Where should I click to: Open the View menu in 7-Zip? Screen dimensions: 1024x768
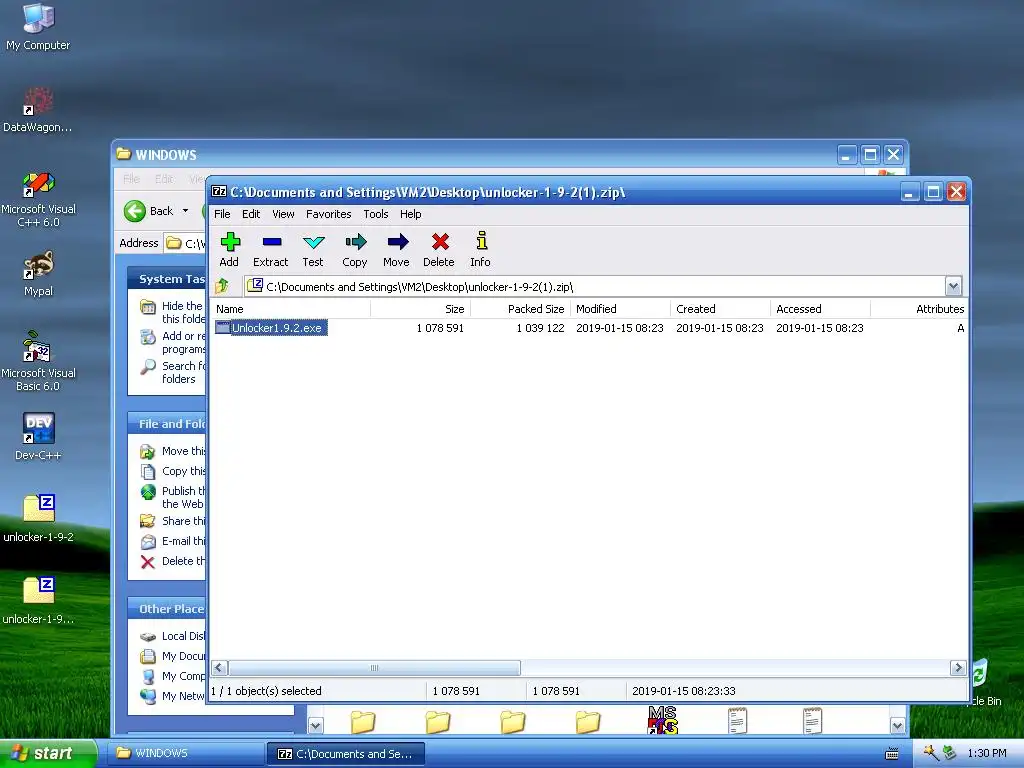pyautogui.click(x=283, y=214)
